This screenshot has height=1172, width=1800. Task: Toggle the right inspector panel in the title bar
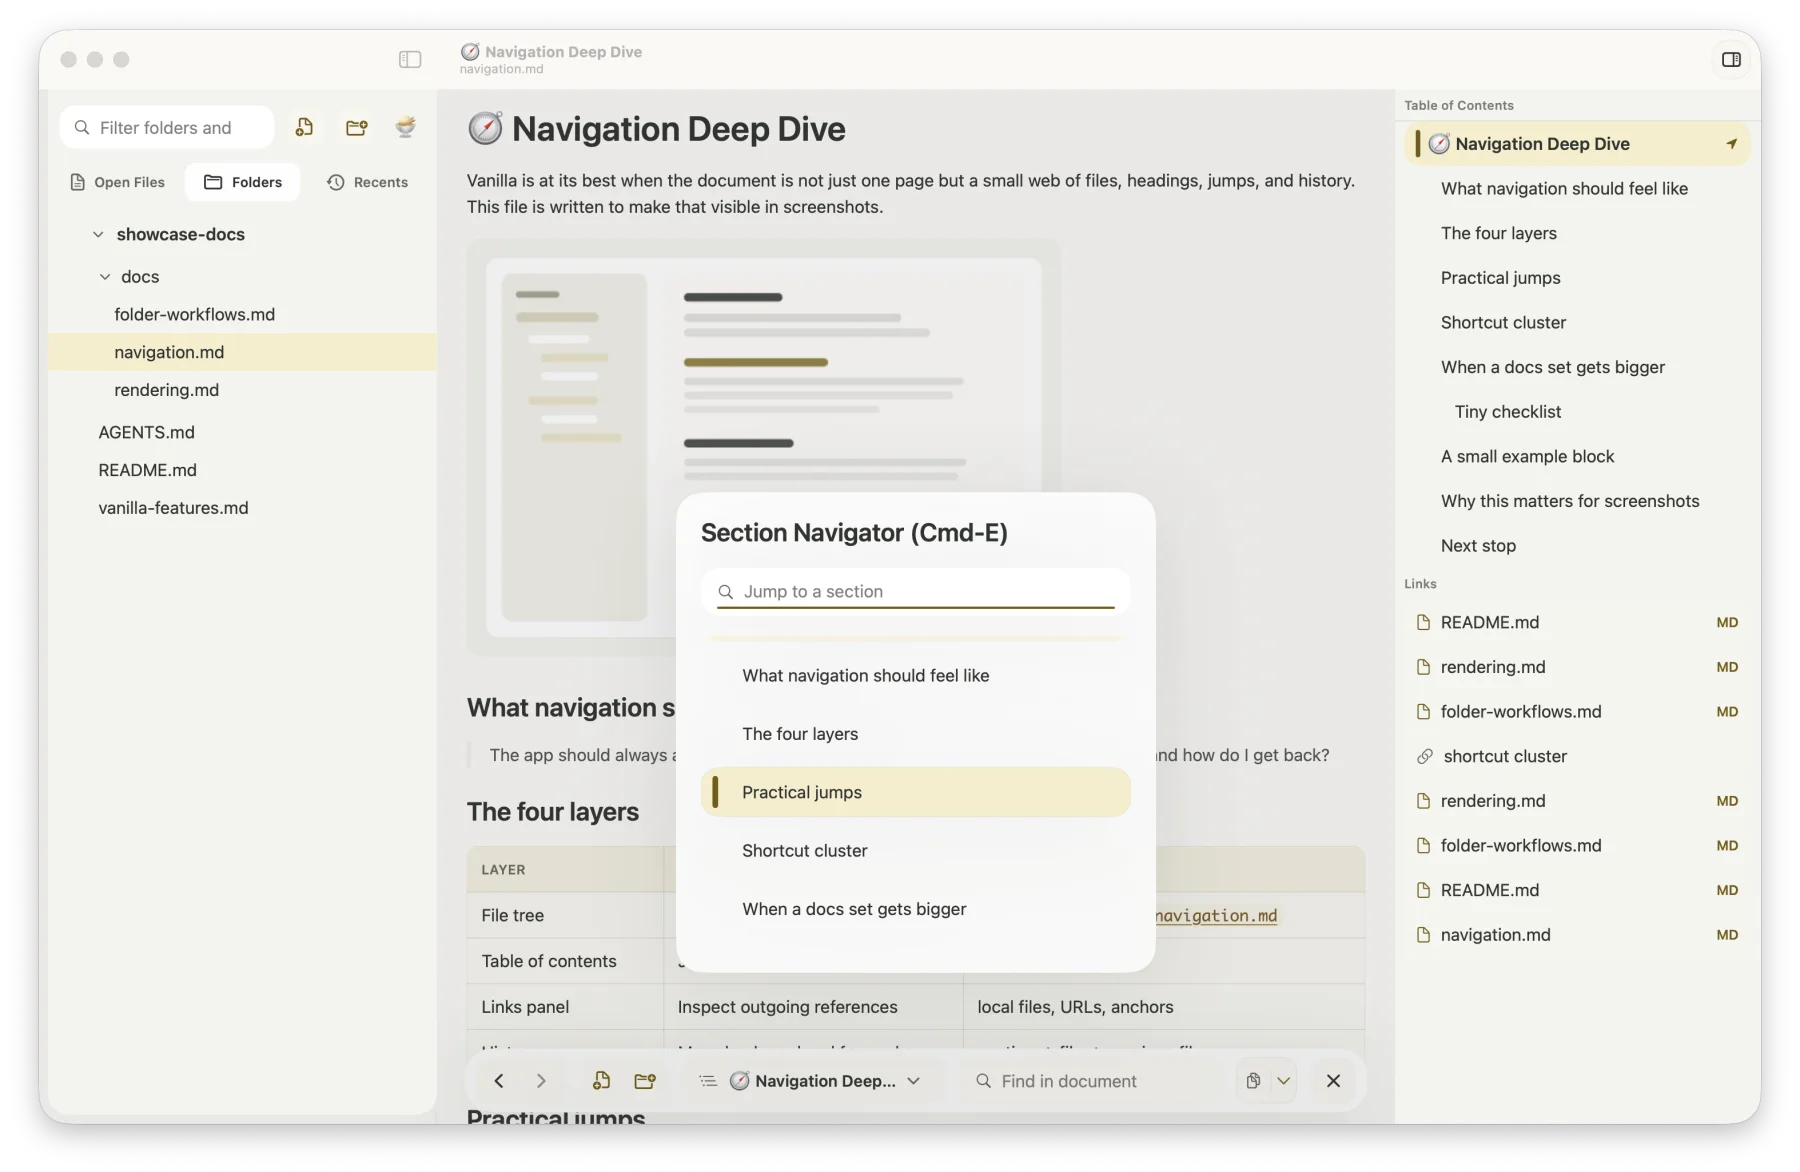click(1731, 60)
